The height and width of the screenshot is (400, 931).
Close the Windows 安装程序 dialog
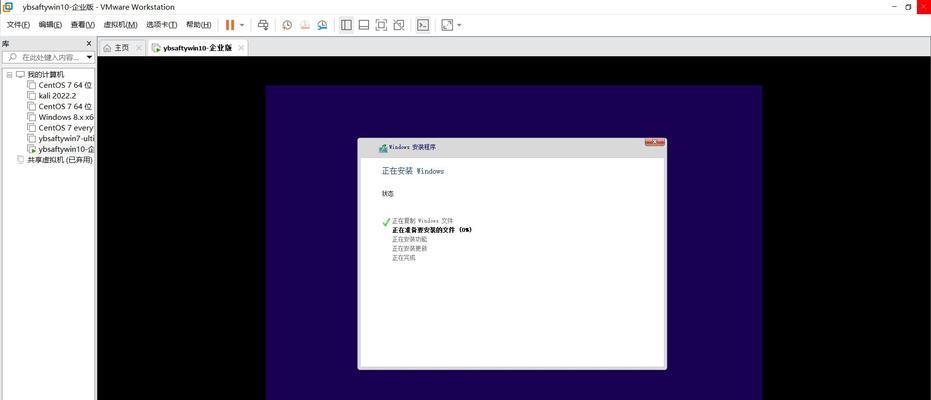[654, 142]
